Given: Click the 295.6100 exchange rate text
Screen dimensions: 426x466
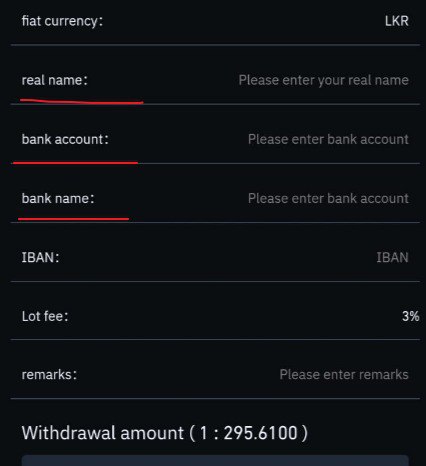Looking at the screenshot, I should [260, 433].
